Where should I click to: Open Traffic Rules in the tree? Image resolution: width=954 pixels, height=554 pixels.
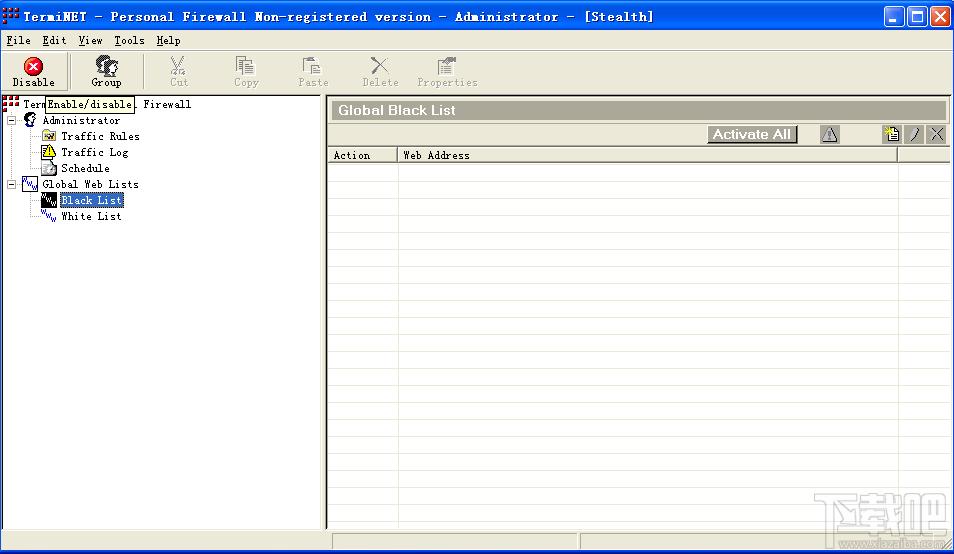tap(100, 136)
